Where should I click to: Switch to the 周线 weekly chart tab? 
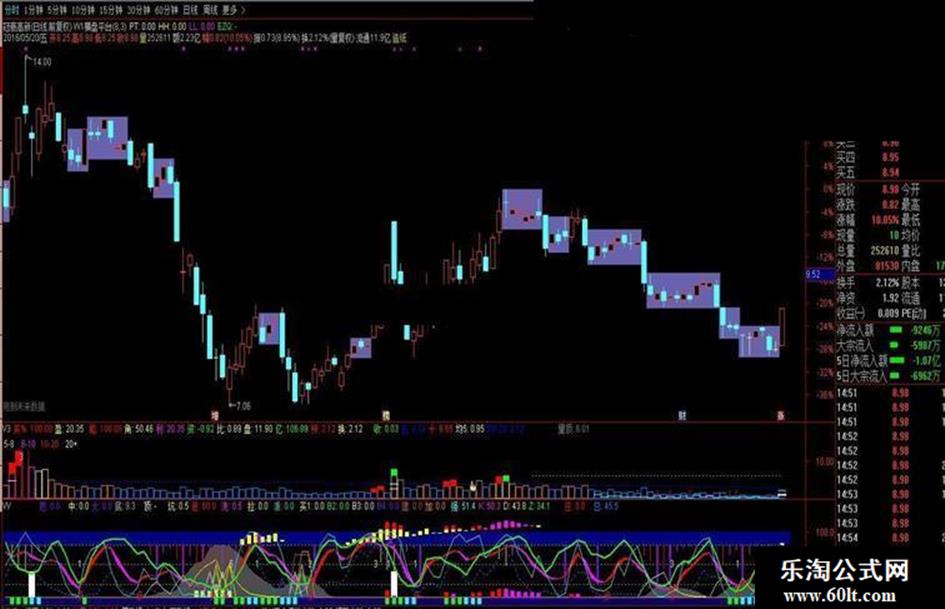pyautogui.click(x=210, y=10)
